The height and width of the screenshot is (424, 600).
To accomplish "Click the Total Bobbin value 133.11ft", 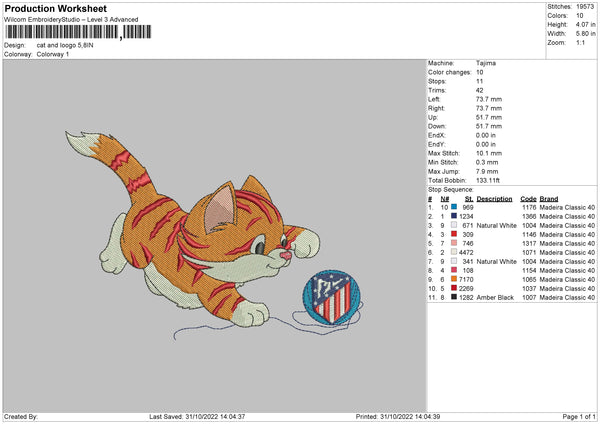I will click(x=488, y=180).
